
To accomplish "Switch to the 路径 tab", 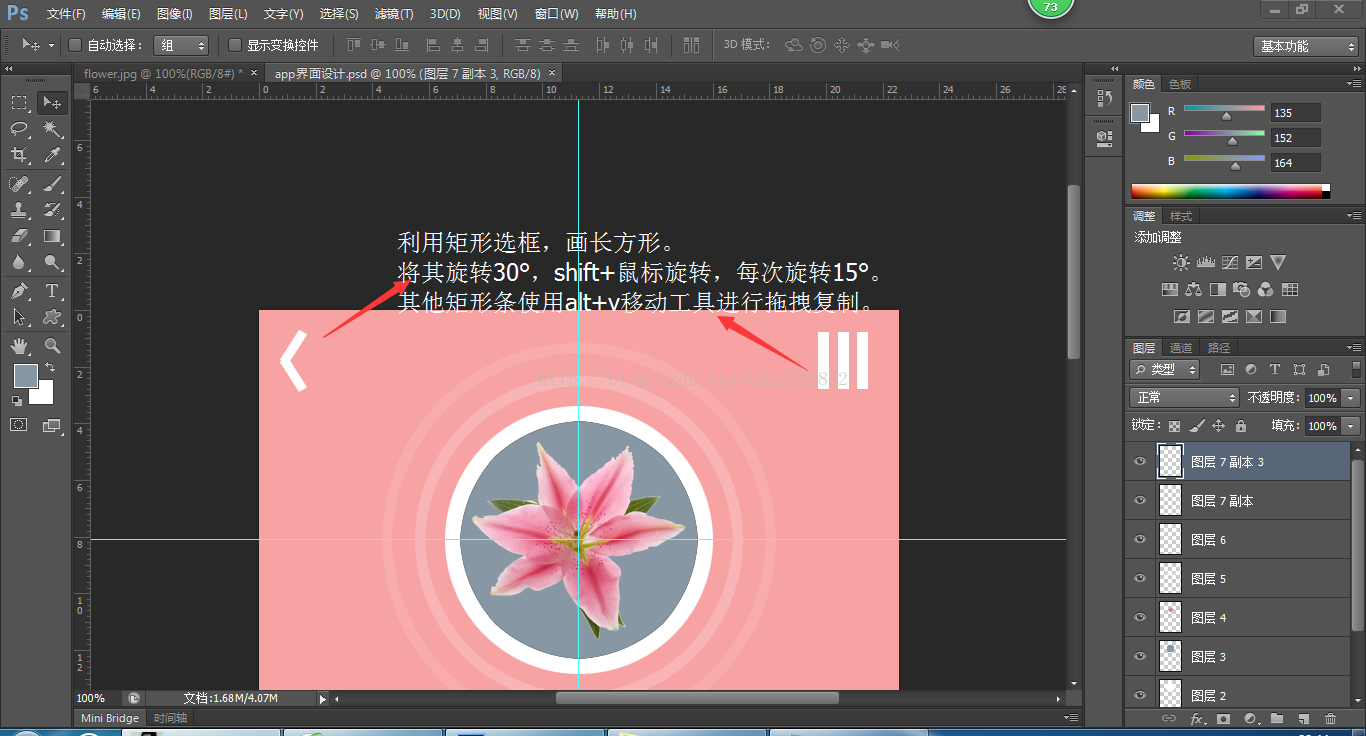I will coord(1219,348).
